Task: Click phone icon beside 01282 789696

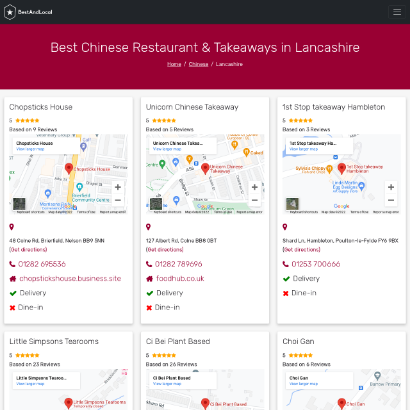Action: (x=149, y=264)
